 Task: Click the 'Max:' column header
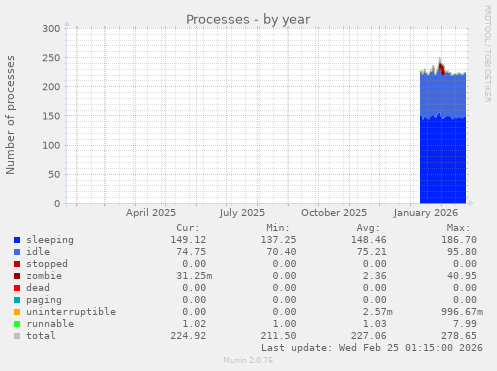459,228
